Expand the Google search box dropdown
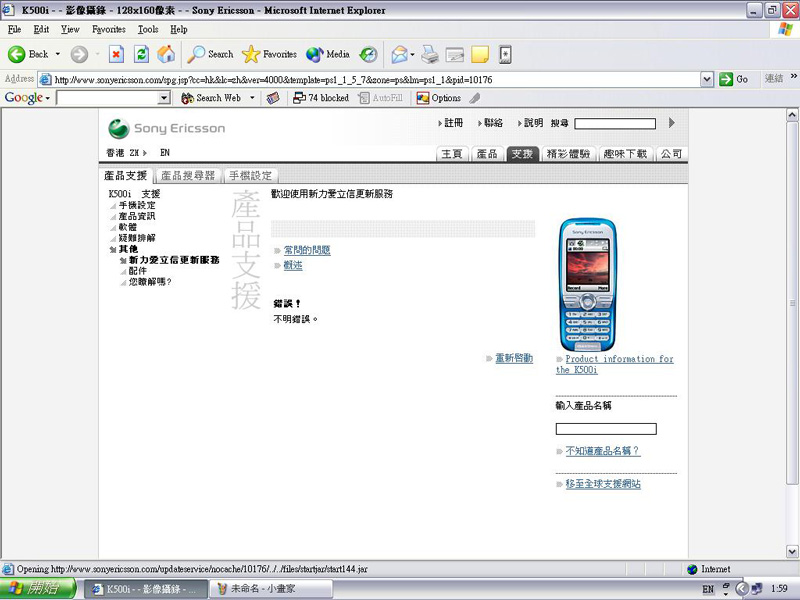 point(167,98)
